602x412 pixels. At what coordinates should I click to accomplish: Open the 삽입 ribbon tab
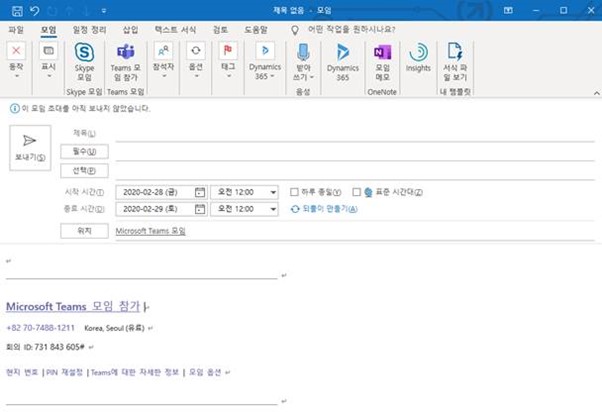click(x=131, y=30)
